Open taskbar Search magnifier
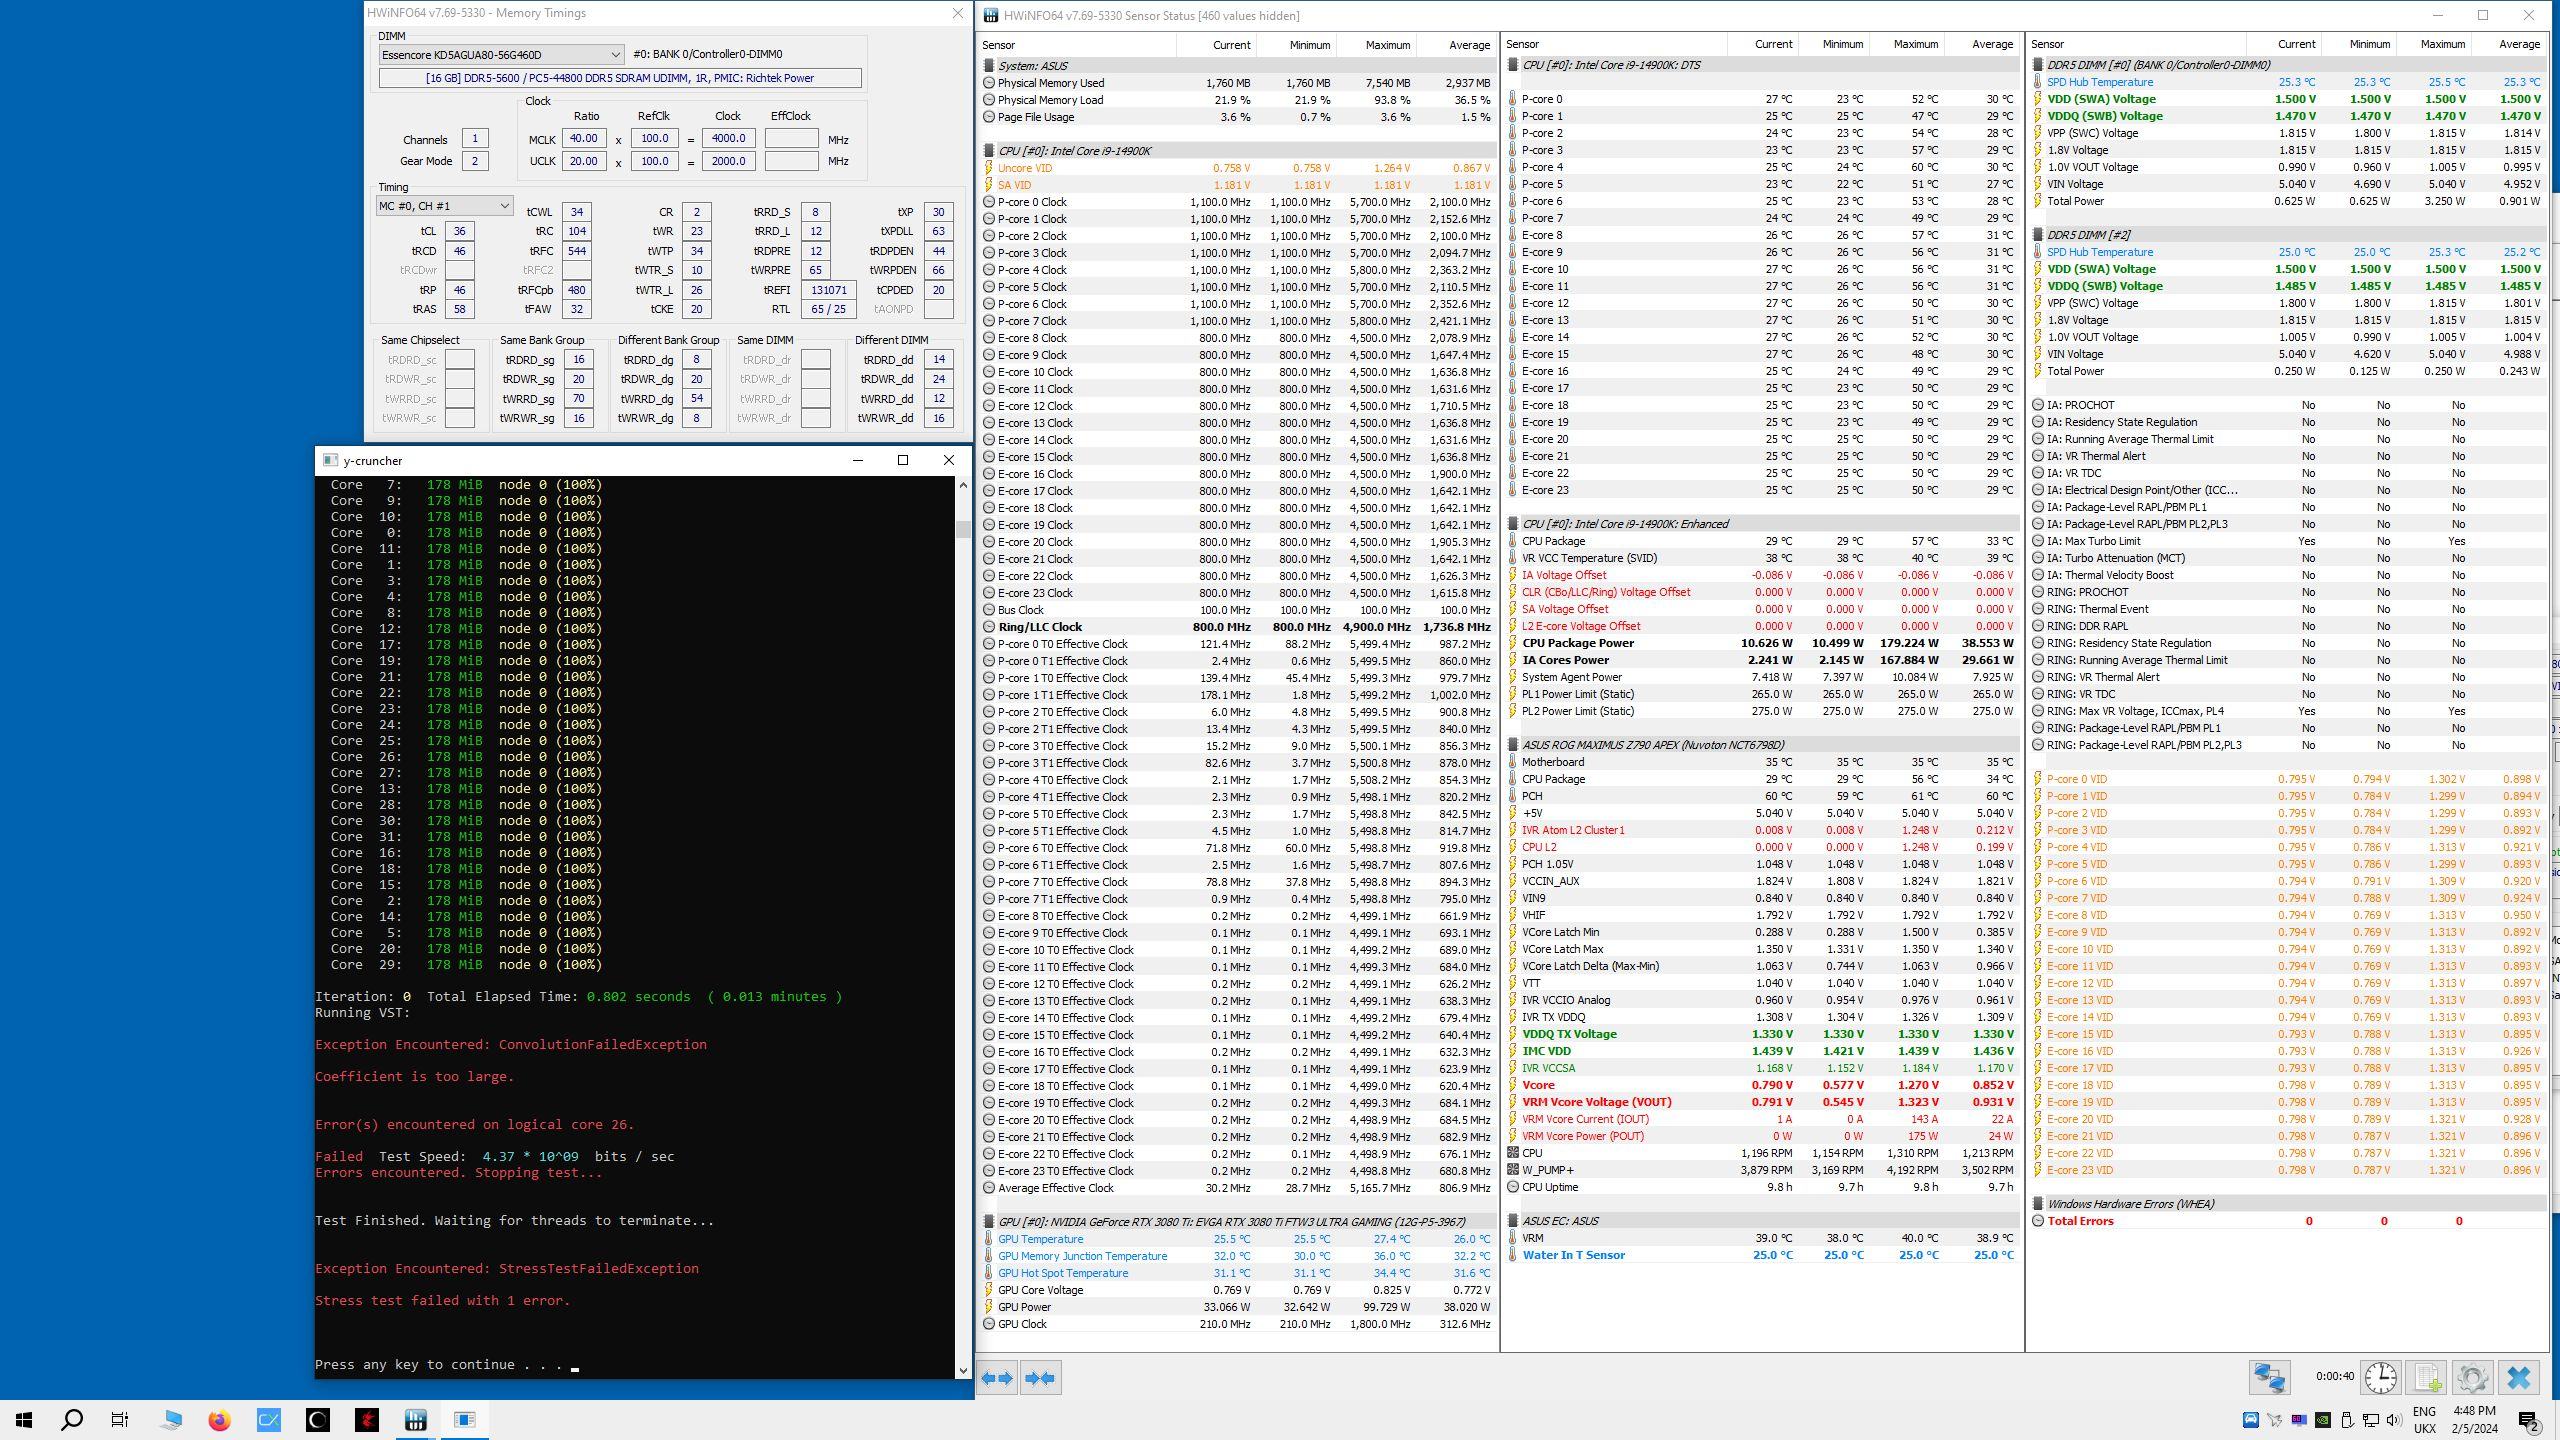The image size is (2560, 1440). tap(72, 1419)
